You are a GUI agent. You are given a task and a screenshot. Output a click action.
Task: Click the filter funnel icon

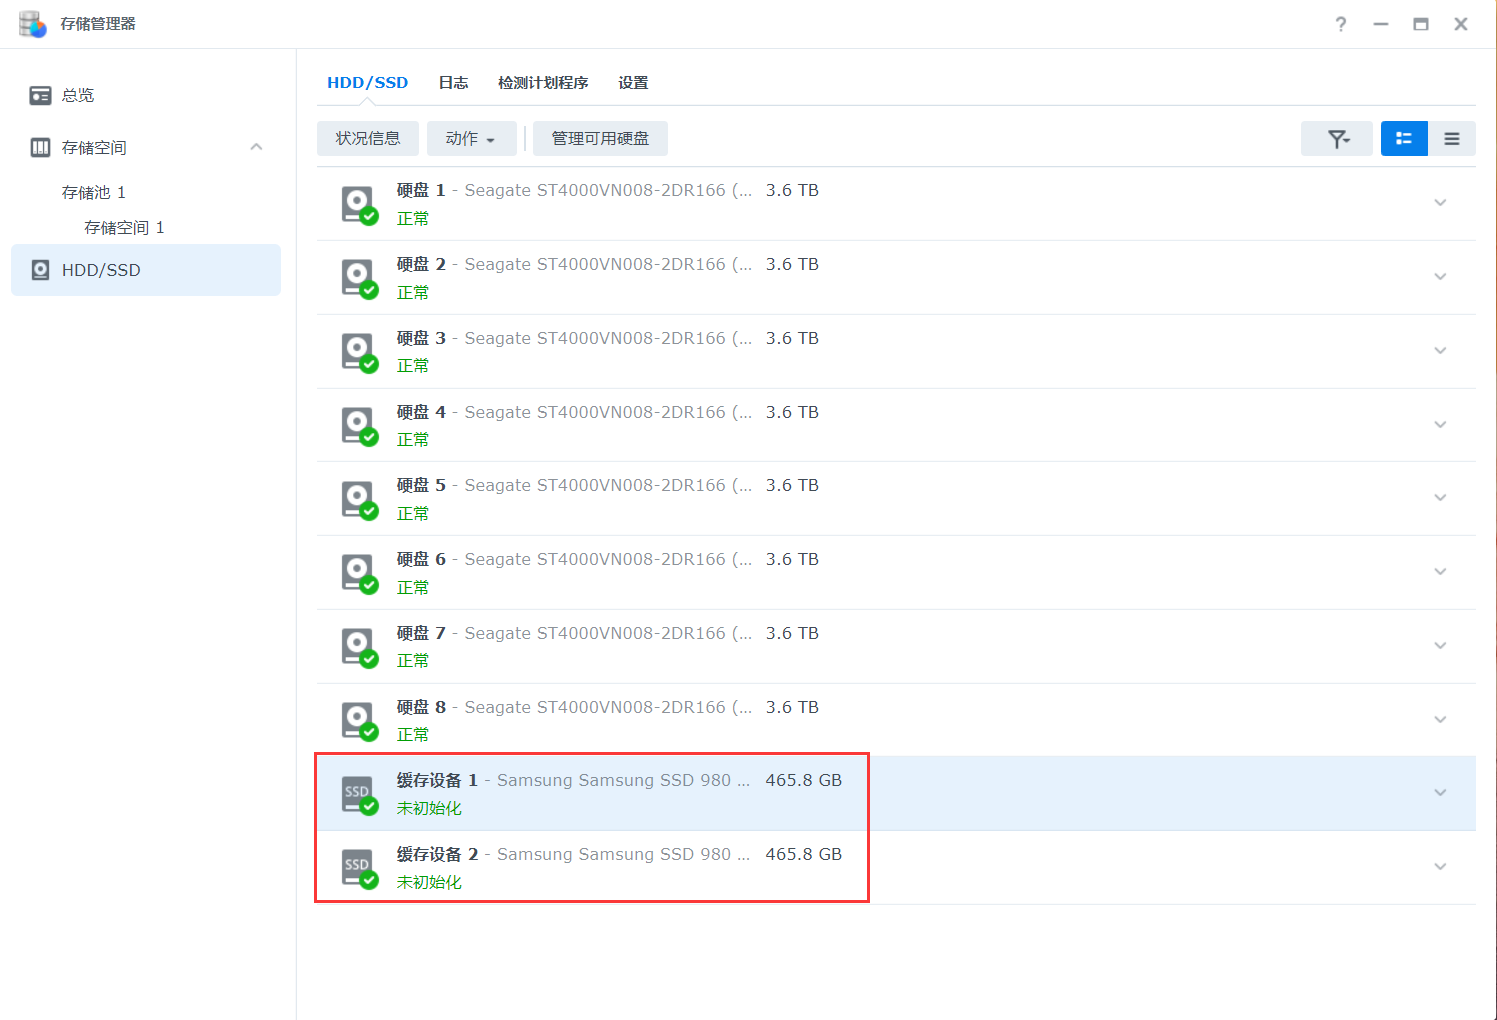coord(1337,139)
